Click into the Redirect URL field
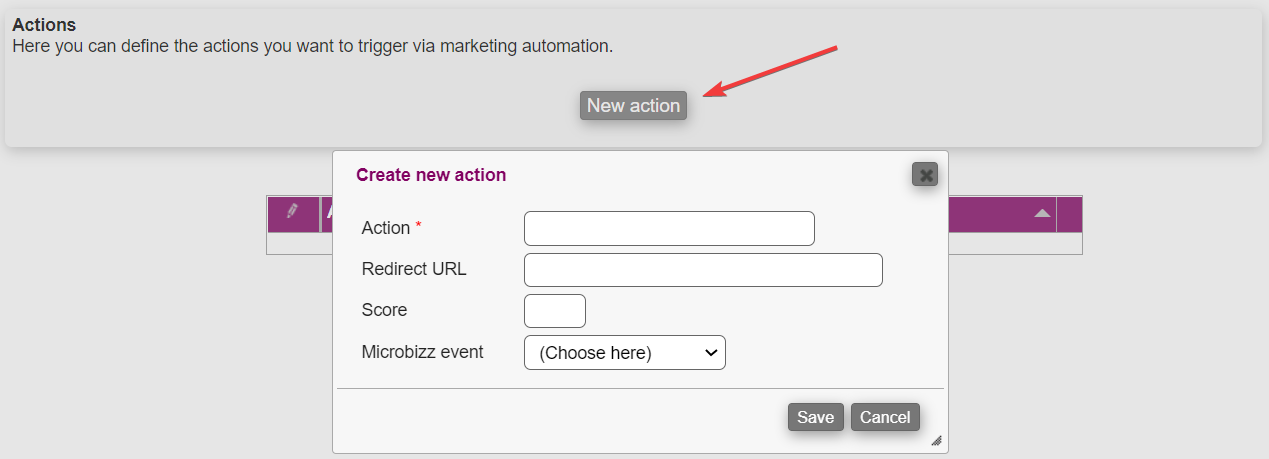1269x459 pixels. coord(703,270)
